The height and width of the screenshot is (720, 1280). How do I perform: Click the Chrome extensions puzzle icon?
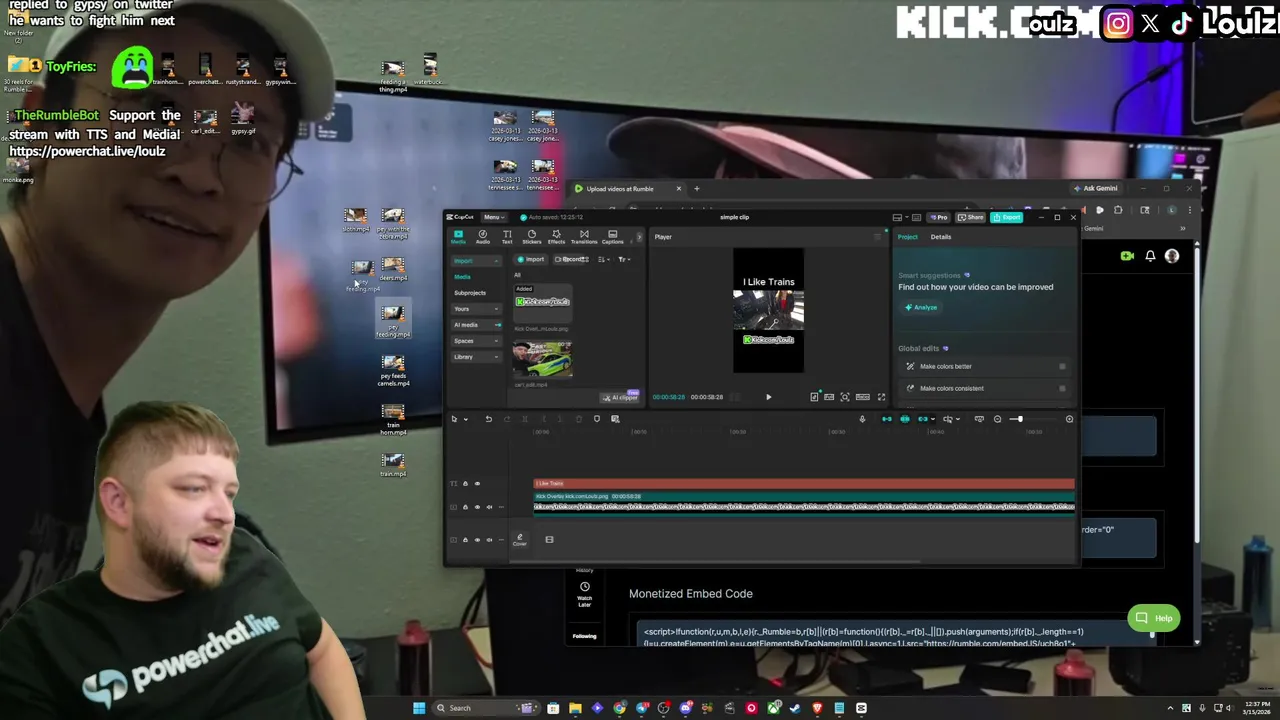click(1118, 210)
